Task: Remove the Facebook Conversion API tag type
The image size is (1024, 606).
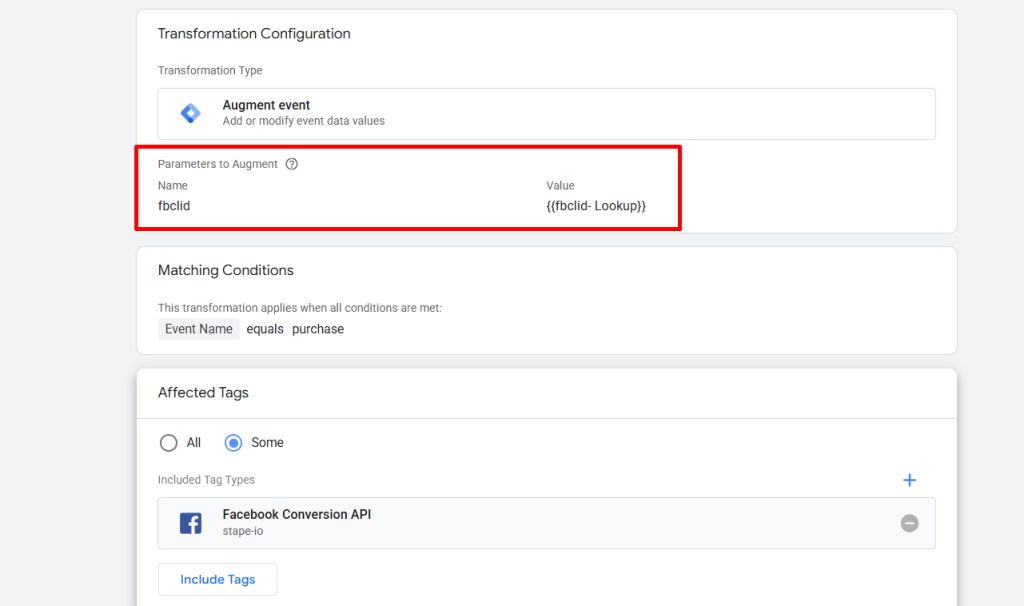Action: coord(909,523)
